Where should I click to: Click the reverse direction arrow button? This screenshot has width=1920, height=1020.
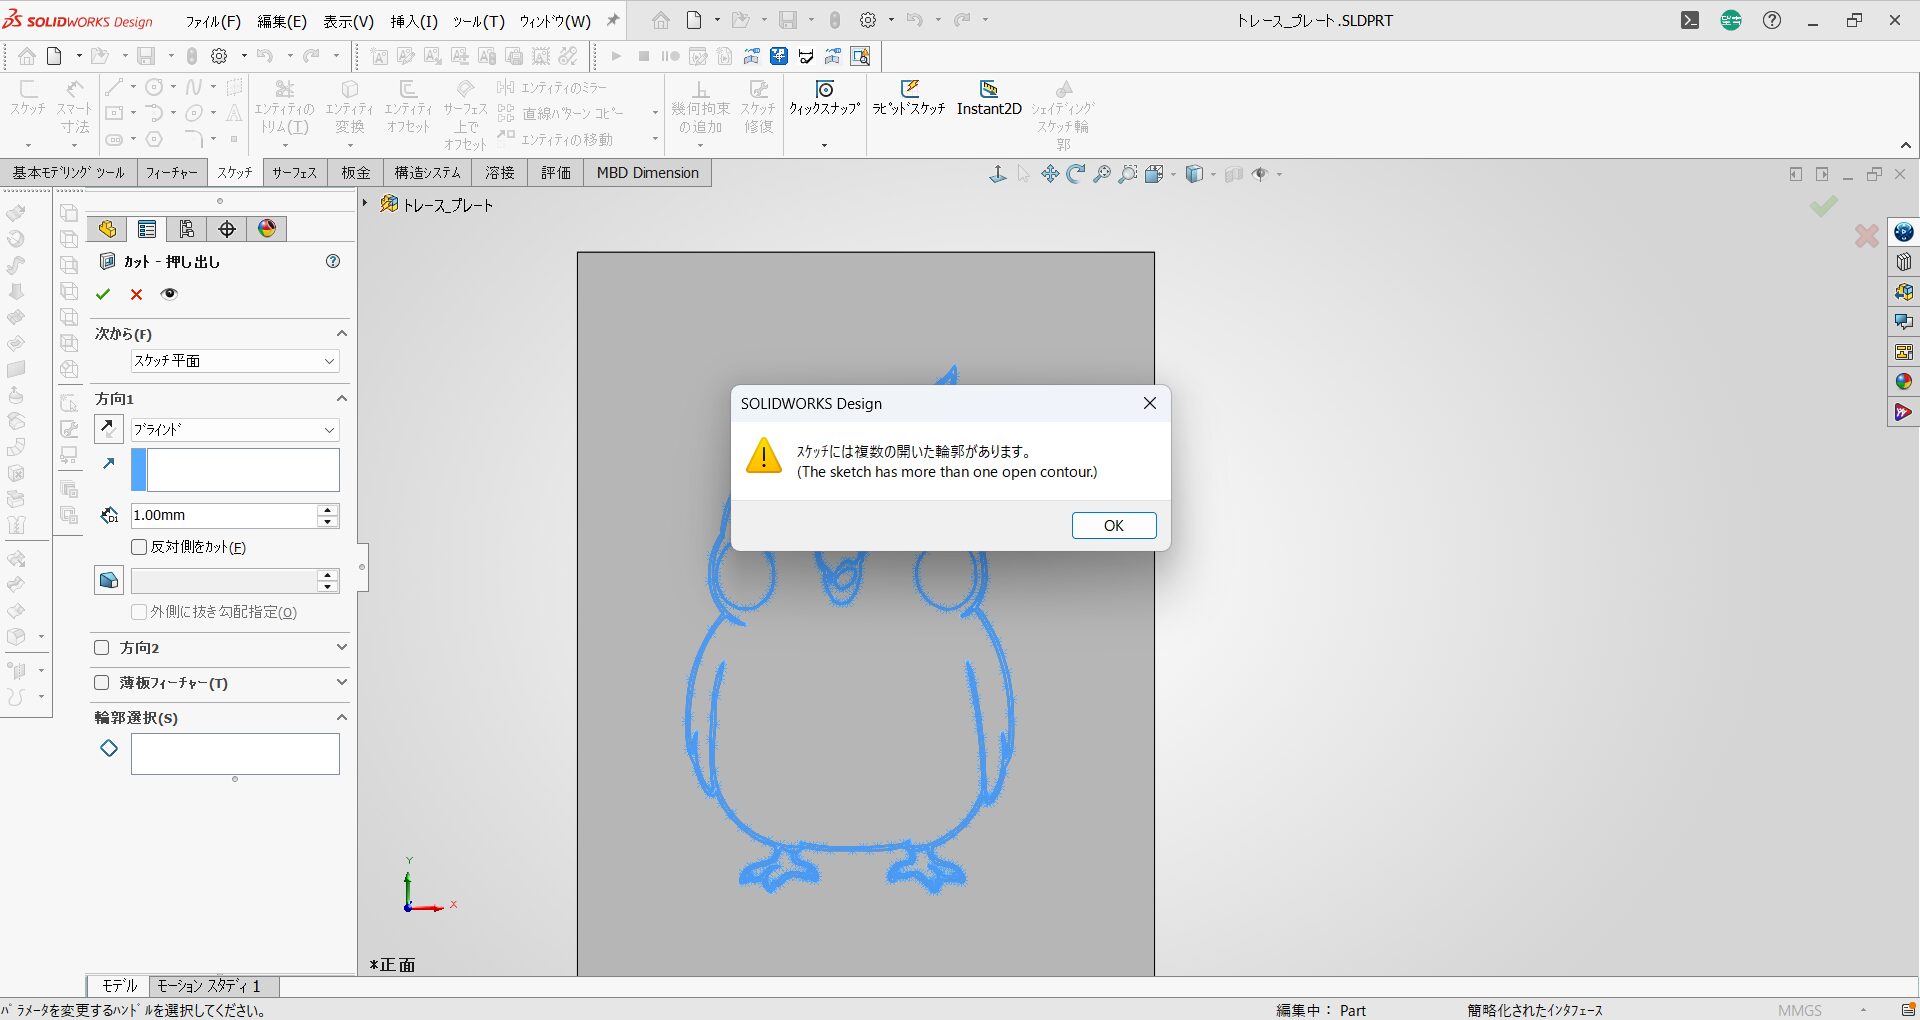[x=109, y=429]
